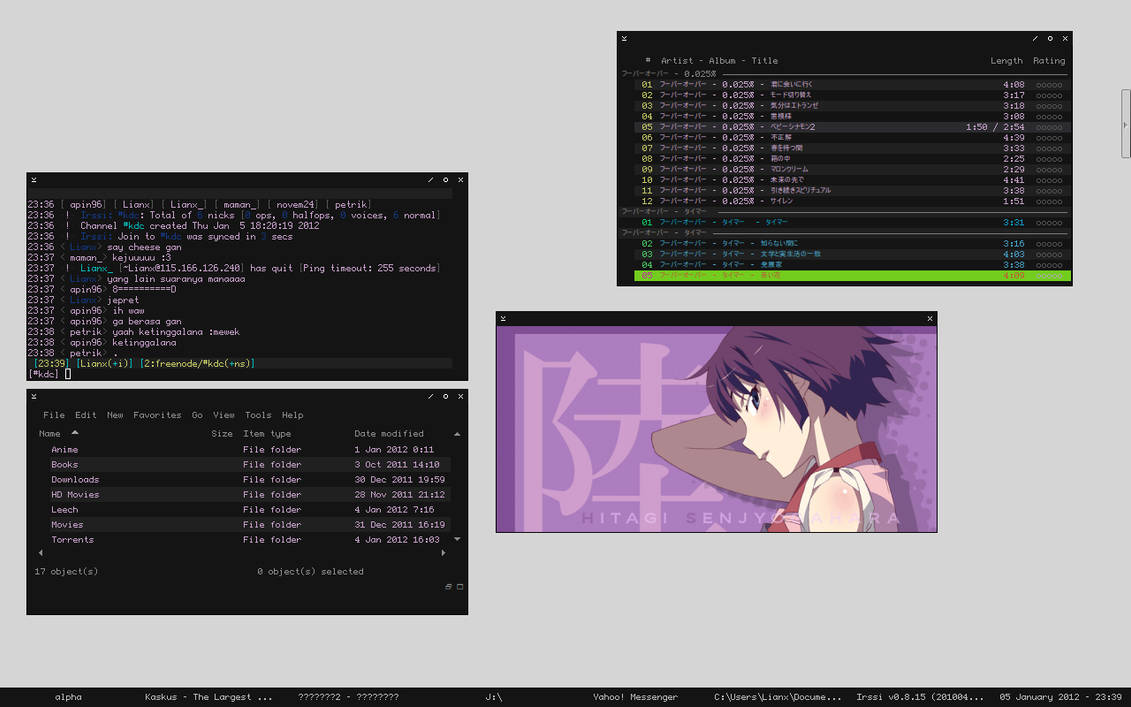Open the sidebar handle on right screen edge
The image size is (1131, 707).
click(x=1126, y=124)
